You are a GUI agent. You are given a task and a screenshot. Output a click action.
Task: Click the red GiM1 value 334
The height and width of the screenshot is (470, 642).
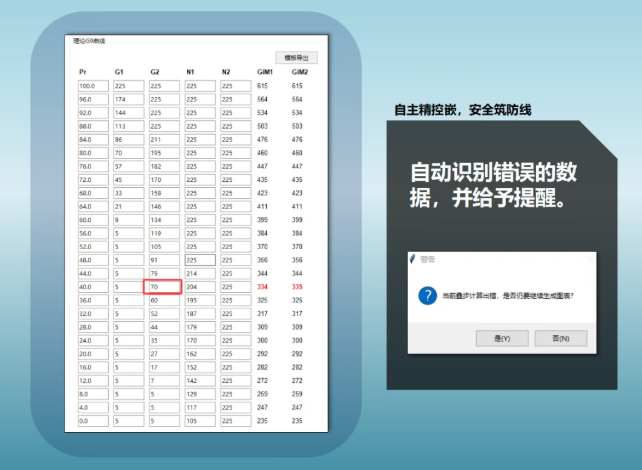tap(264, 287)
